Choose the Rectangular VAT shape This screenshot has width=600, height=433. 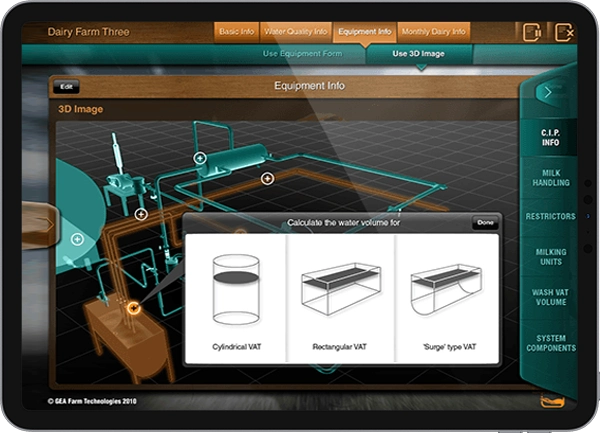[340, 297]
